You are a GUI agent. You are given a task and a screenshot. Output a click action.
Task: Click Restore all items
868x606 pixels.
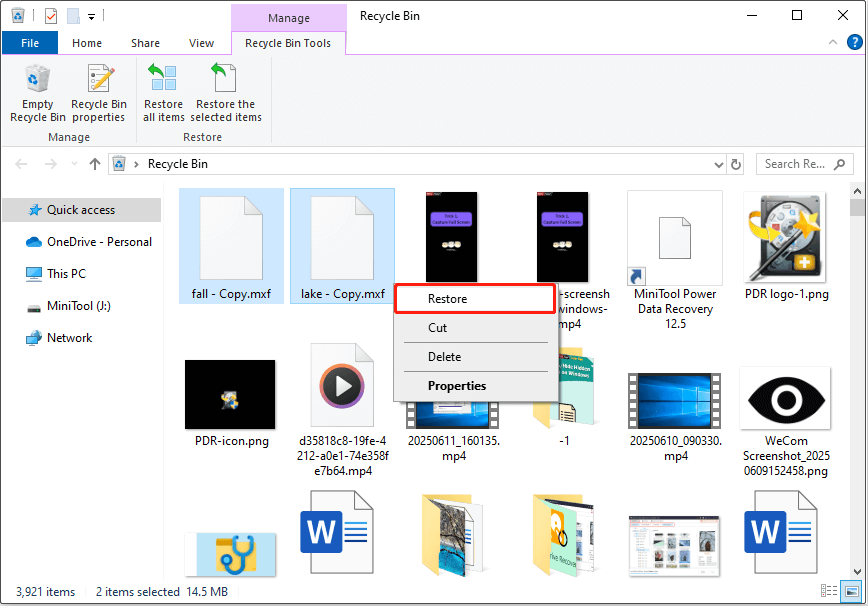163,94
